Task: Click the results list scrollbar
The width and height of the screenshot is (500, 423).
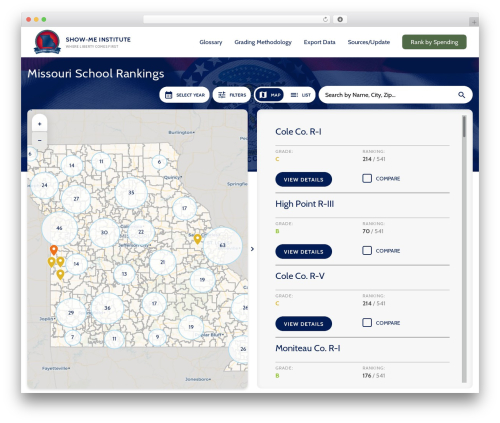Action: (464, 127)
